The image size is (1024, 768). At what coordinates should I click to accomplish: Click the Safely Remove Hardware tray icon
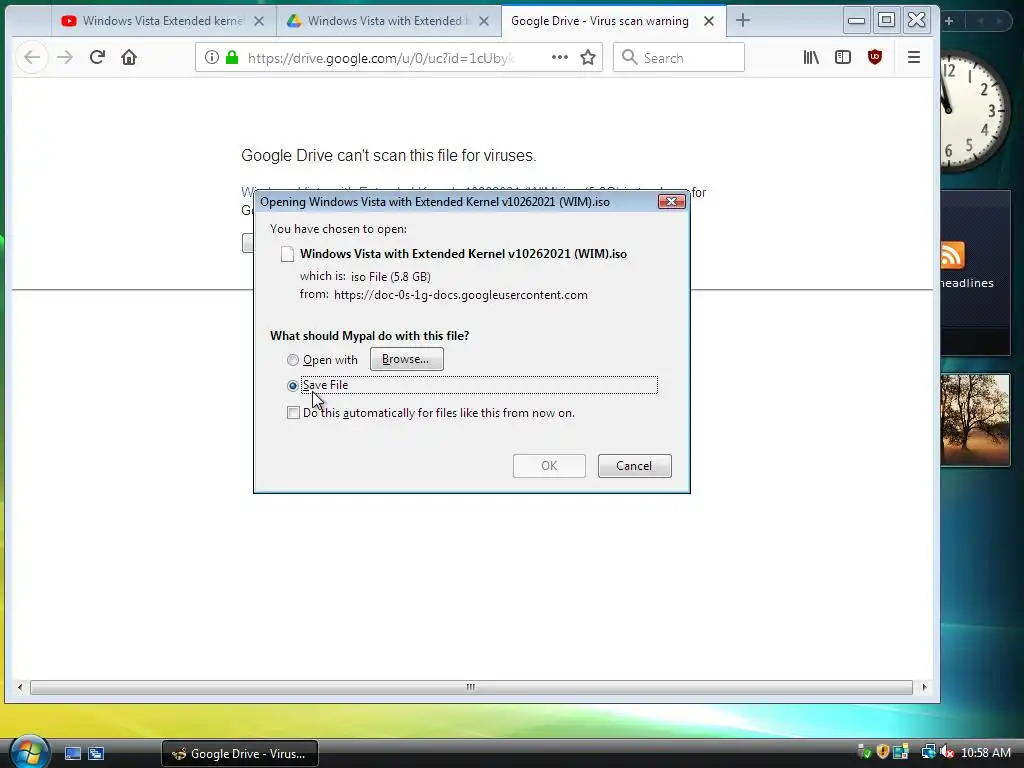coord(863,752)
